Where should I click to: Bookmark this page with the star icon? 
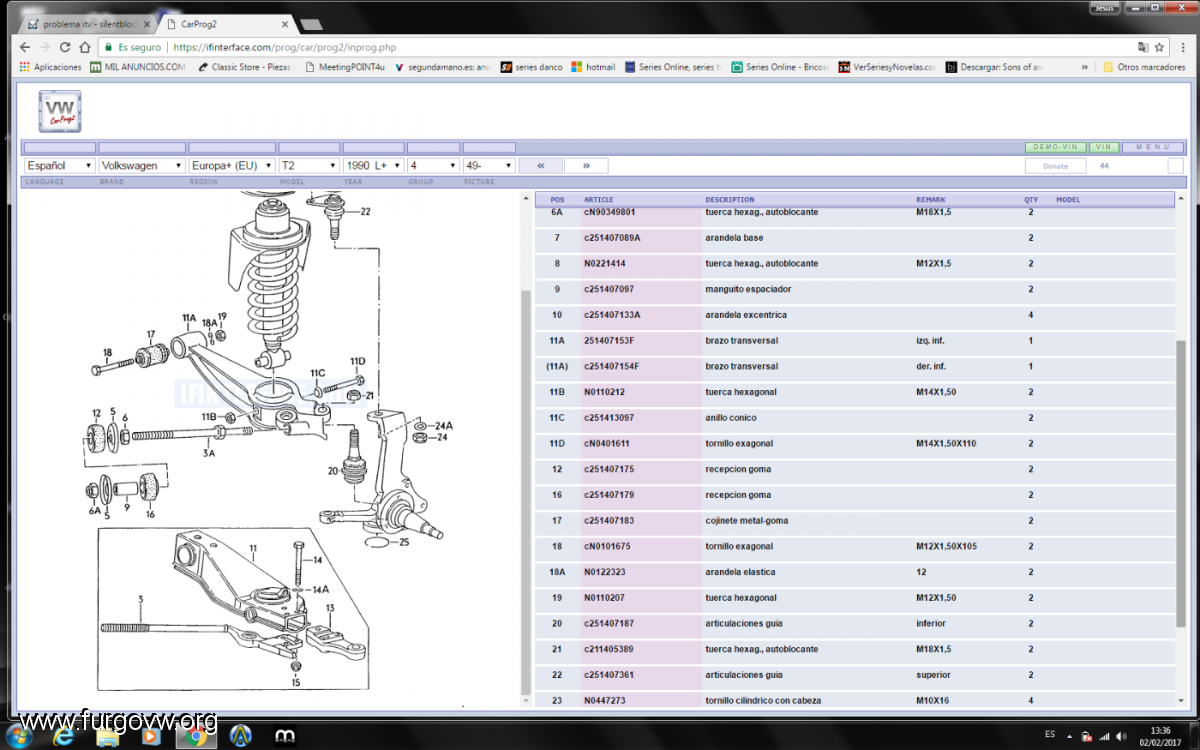(x=1160, y=47)
